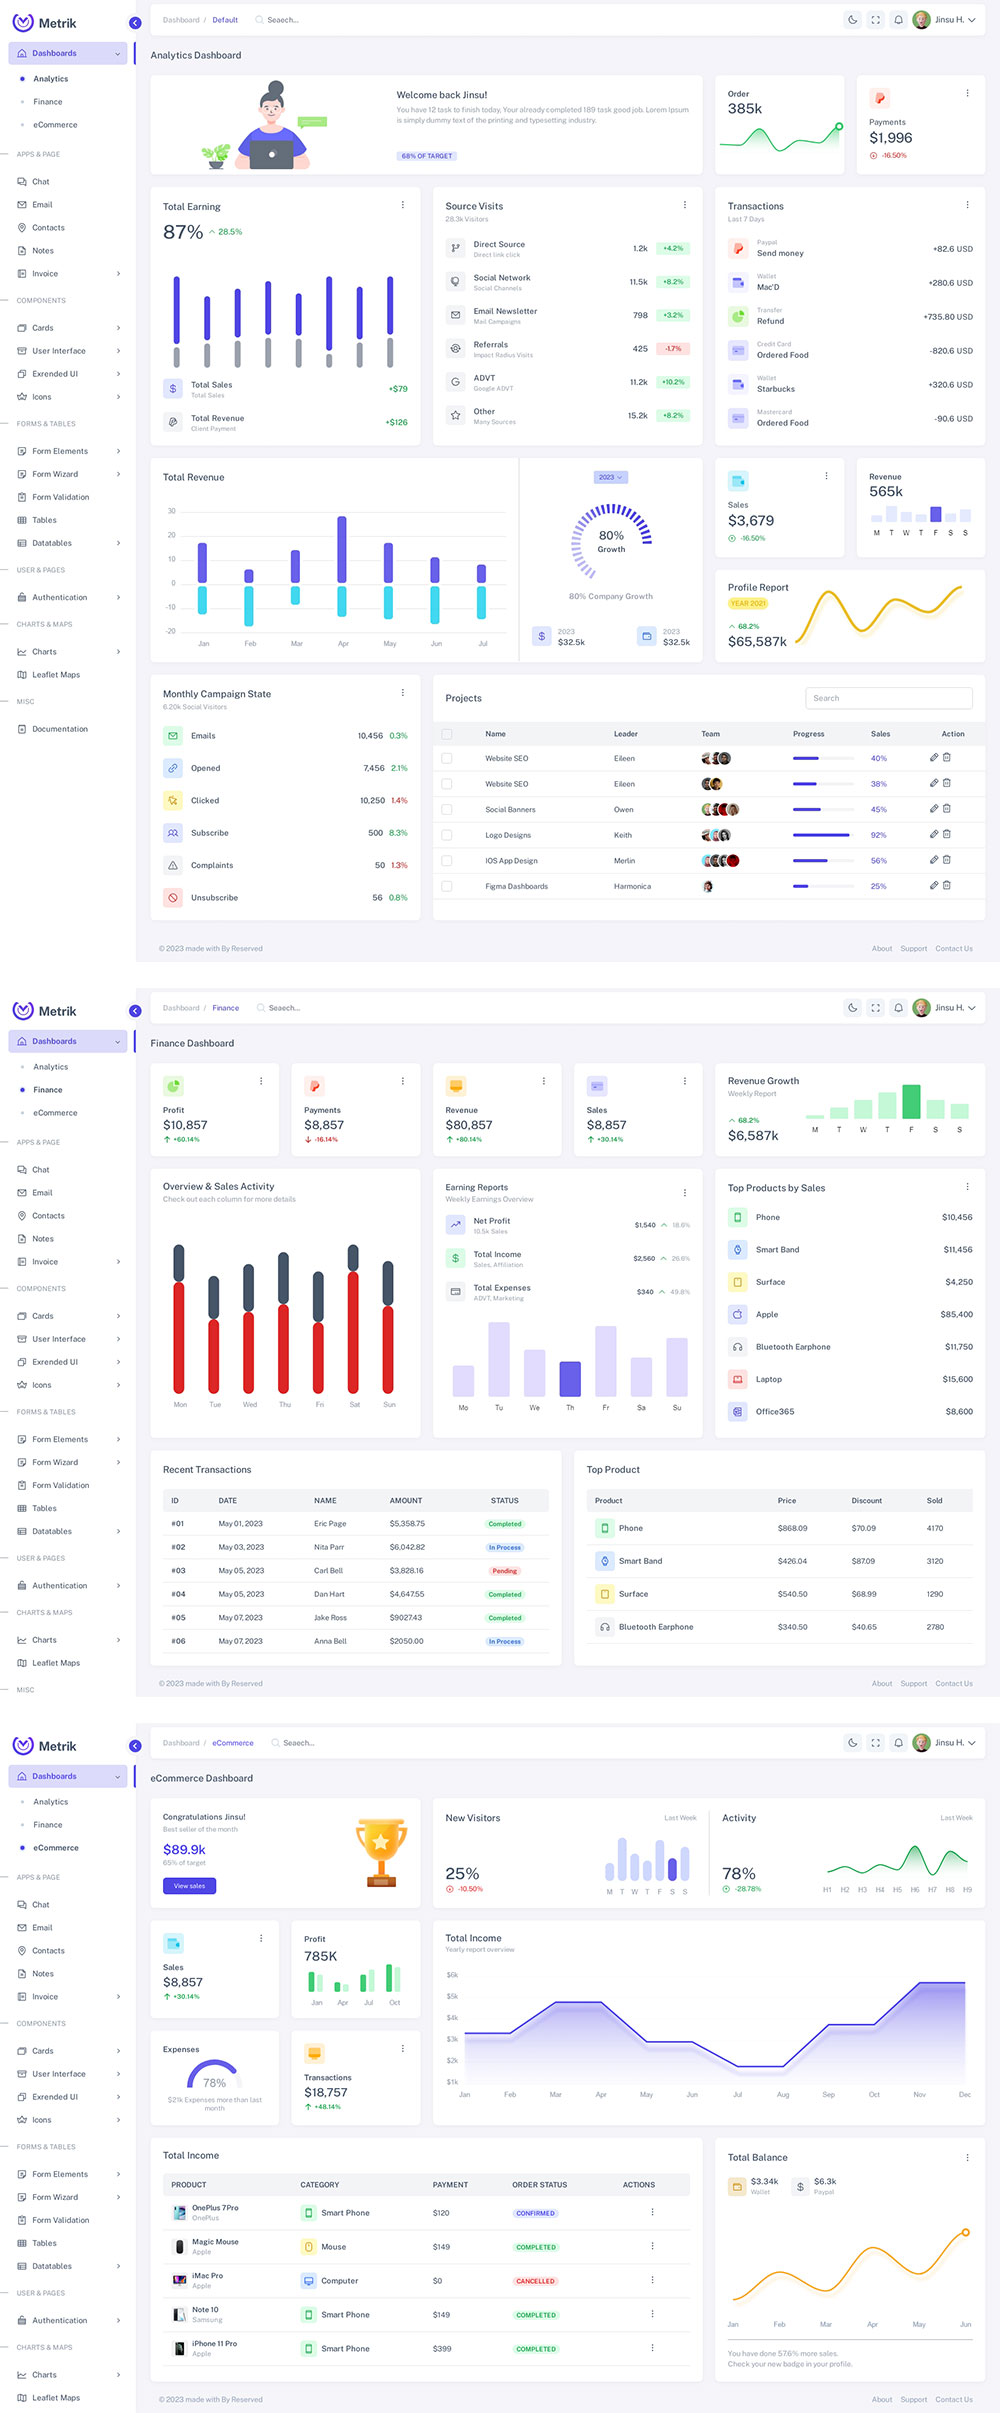Screen dimensions: 1000x2413
Task: Click Smart Band icon in Top Products by Sales
Action: coord(738,1250)
